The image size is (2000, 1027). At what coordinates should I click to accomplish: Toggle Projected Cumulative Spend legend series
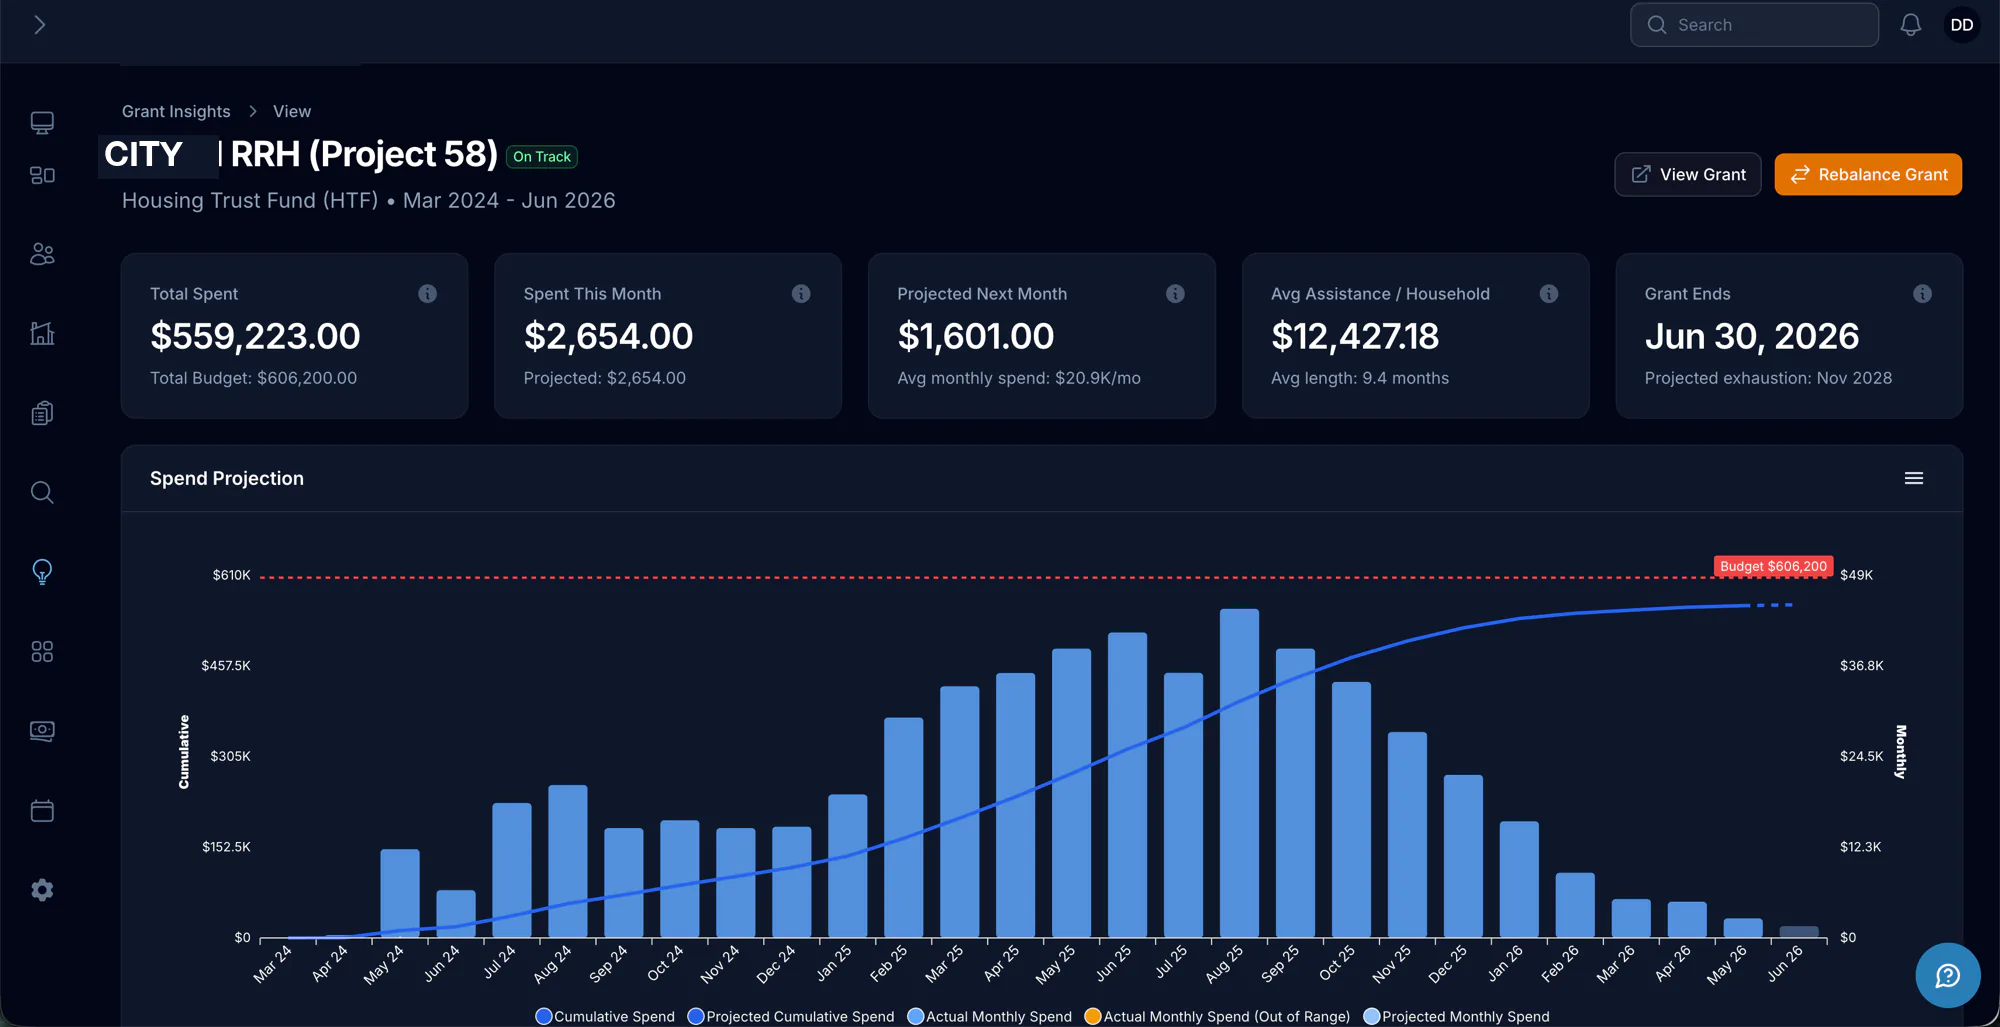(x=791, y=1016)
